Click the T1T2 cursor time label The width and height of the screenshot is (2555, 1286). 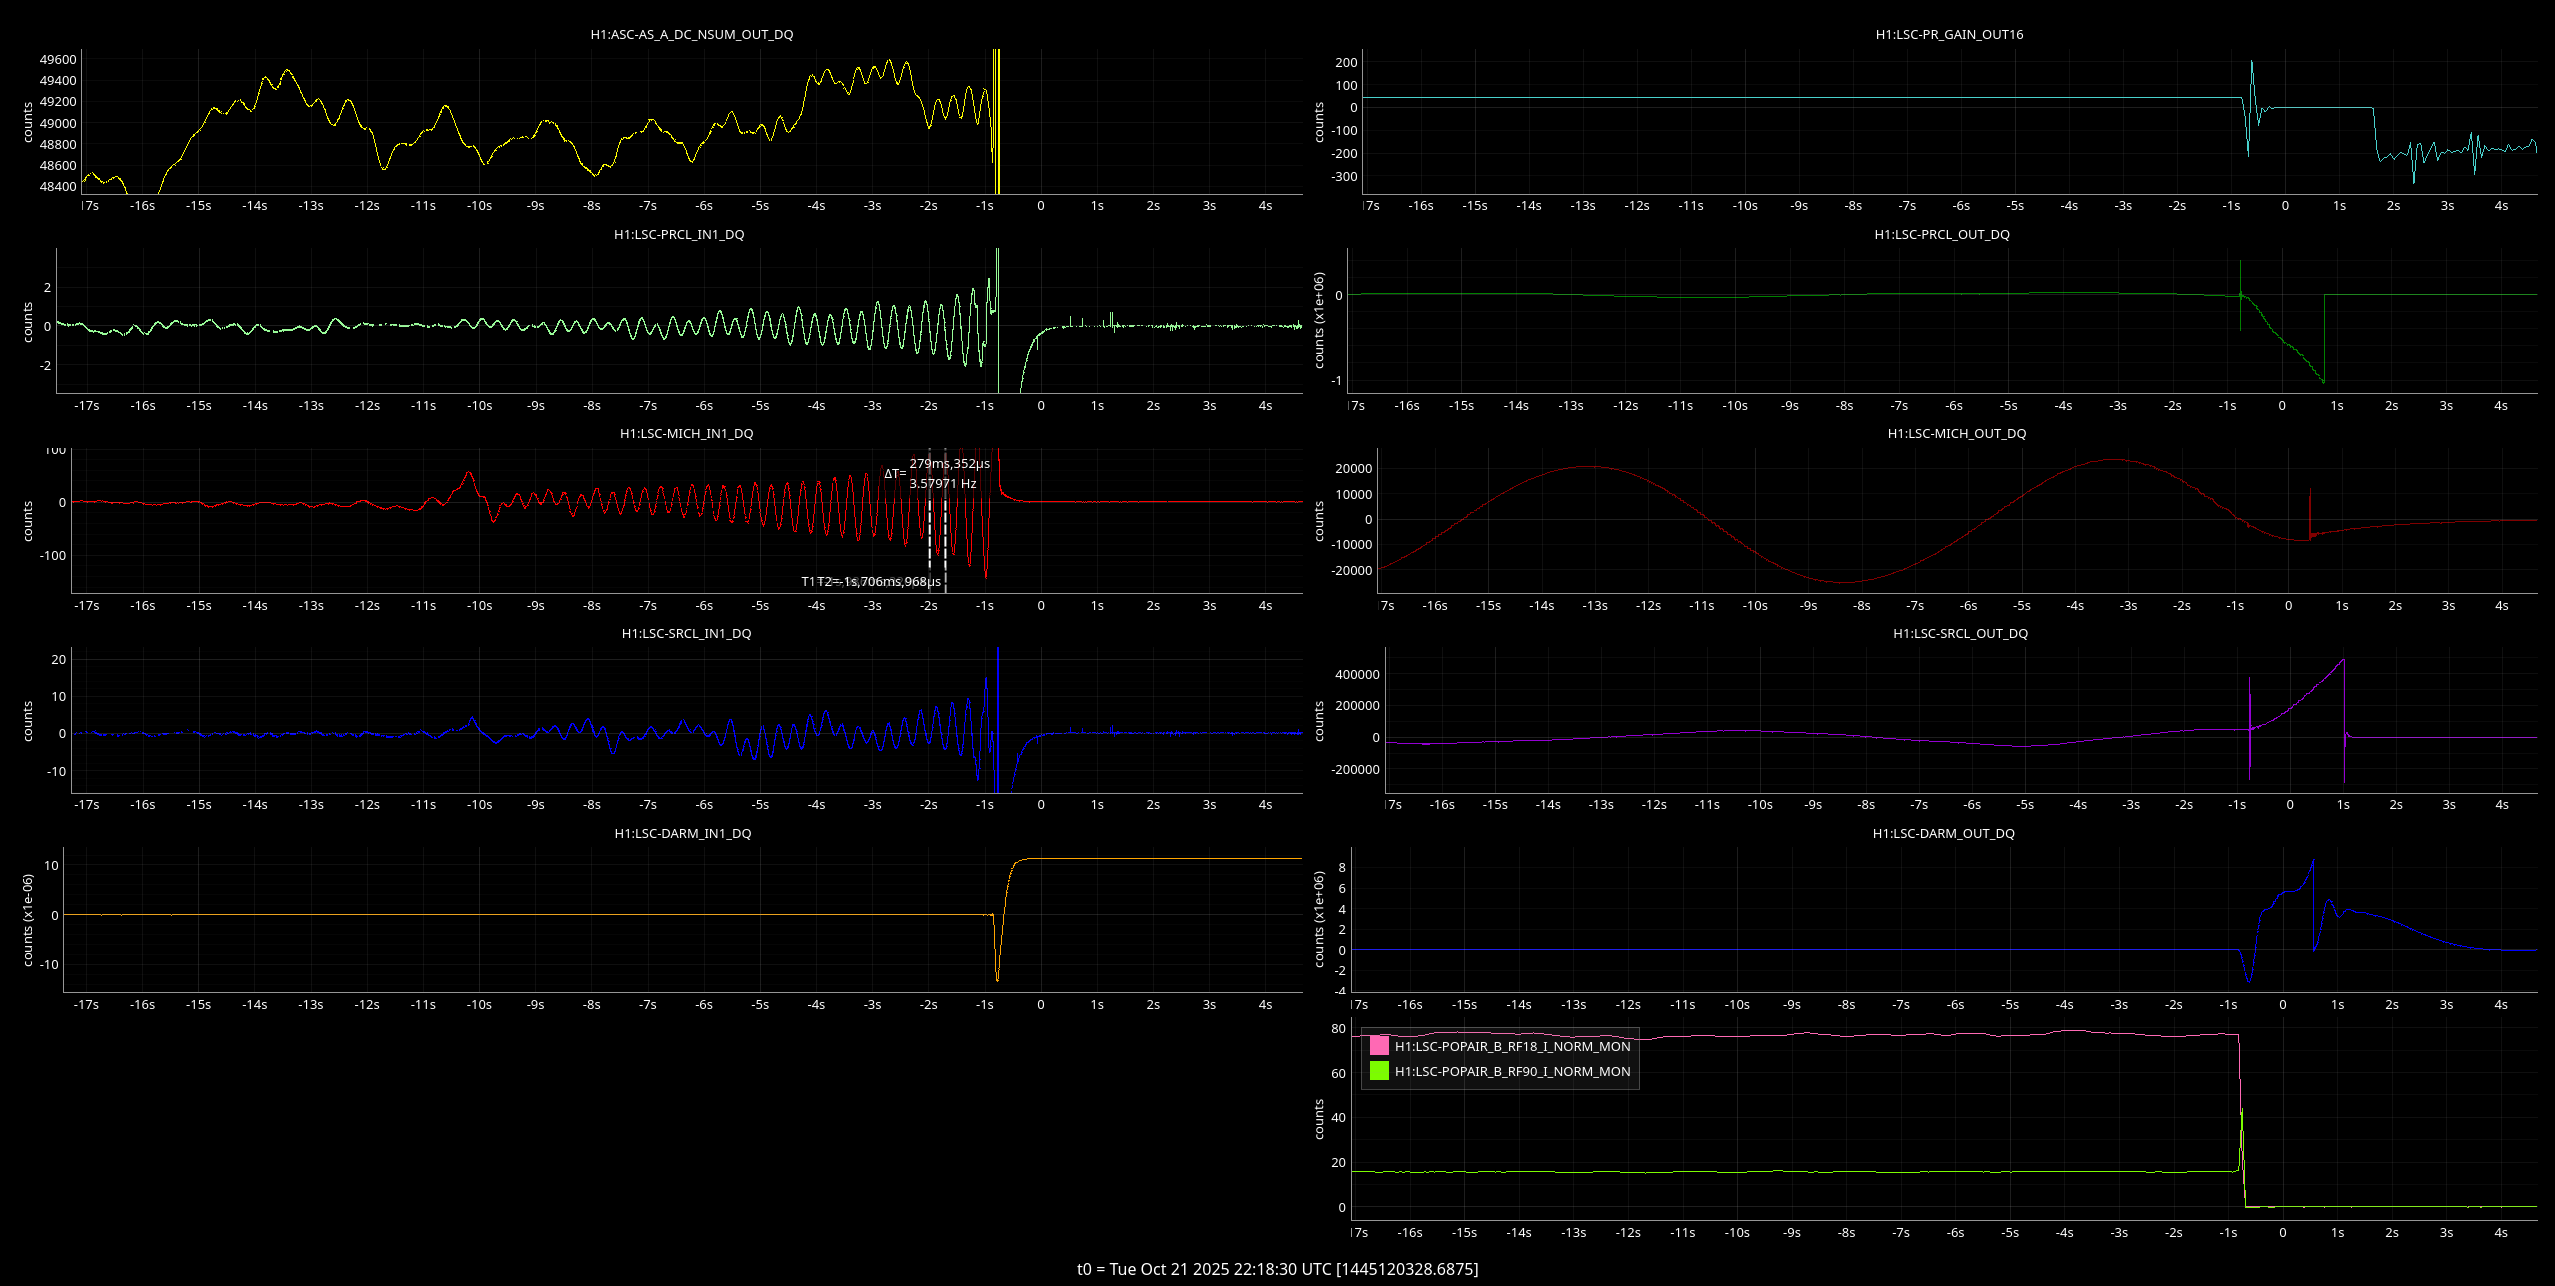coord(870,581)
